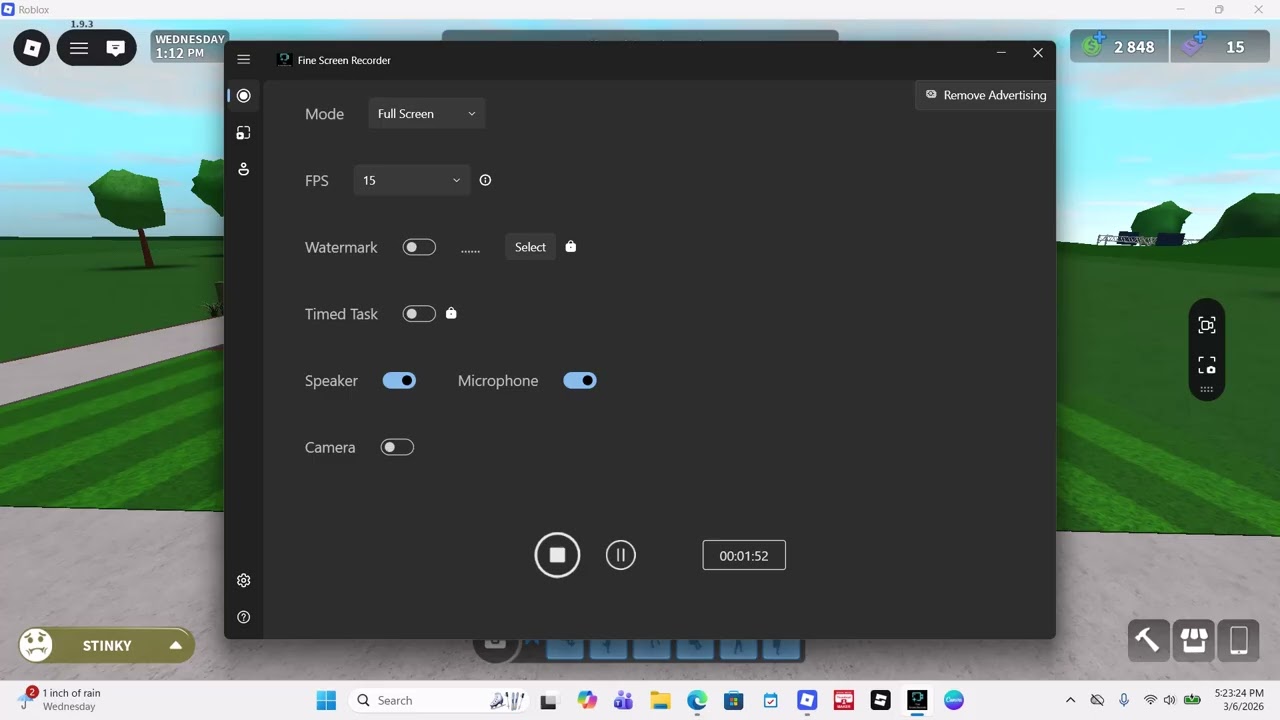Disable the Speaker switch
Viewport: 1280px width, 720px height.
point(399,380)
